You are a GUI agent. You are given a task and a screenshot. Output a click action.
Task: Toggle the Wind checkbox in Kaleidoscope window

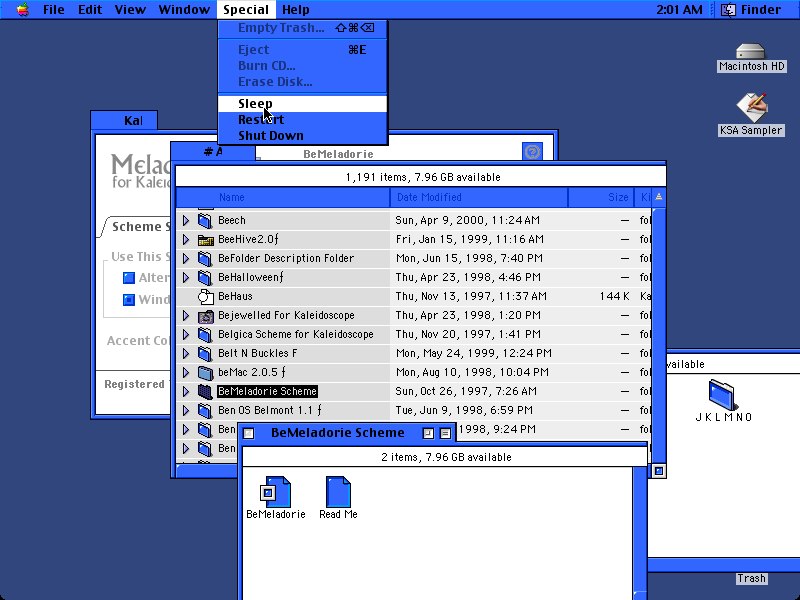click(129, 299)
